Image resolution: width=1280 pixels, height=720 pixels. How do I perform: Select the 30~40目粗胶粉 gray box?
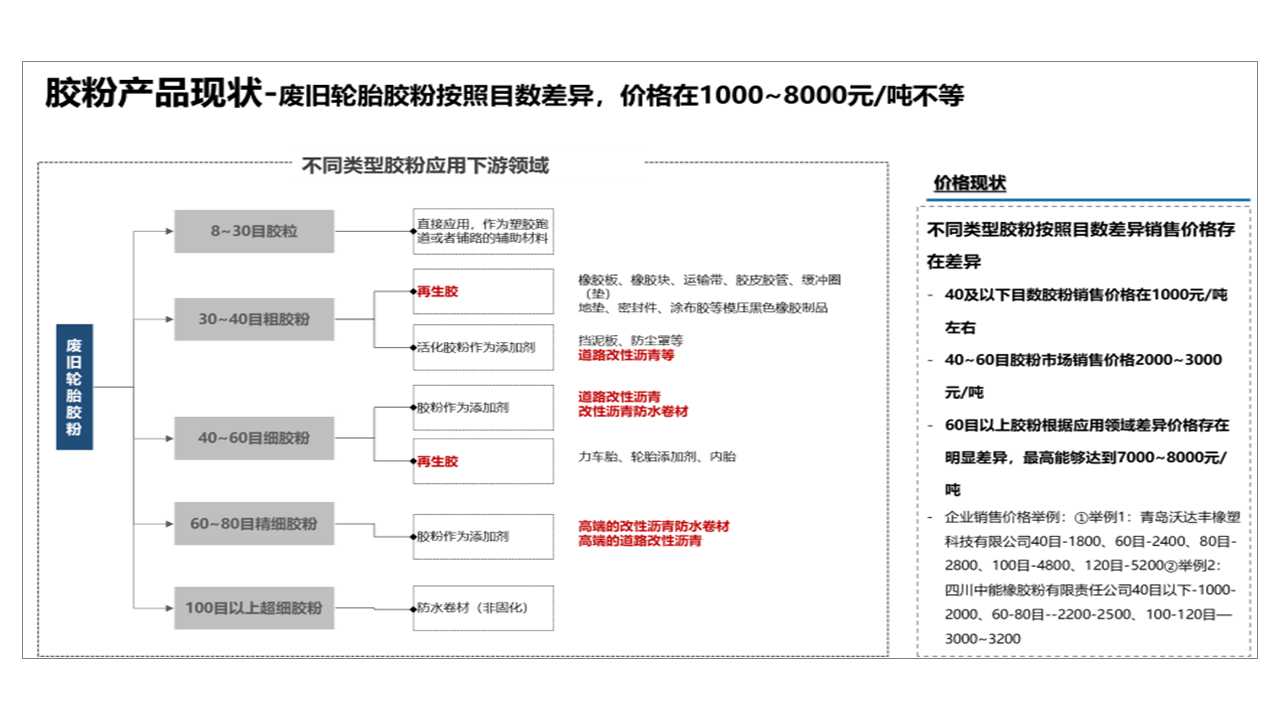click(254, 319)
